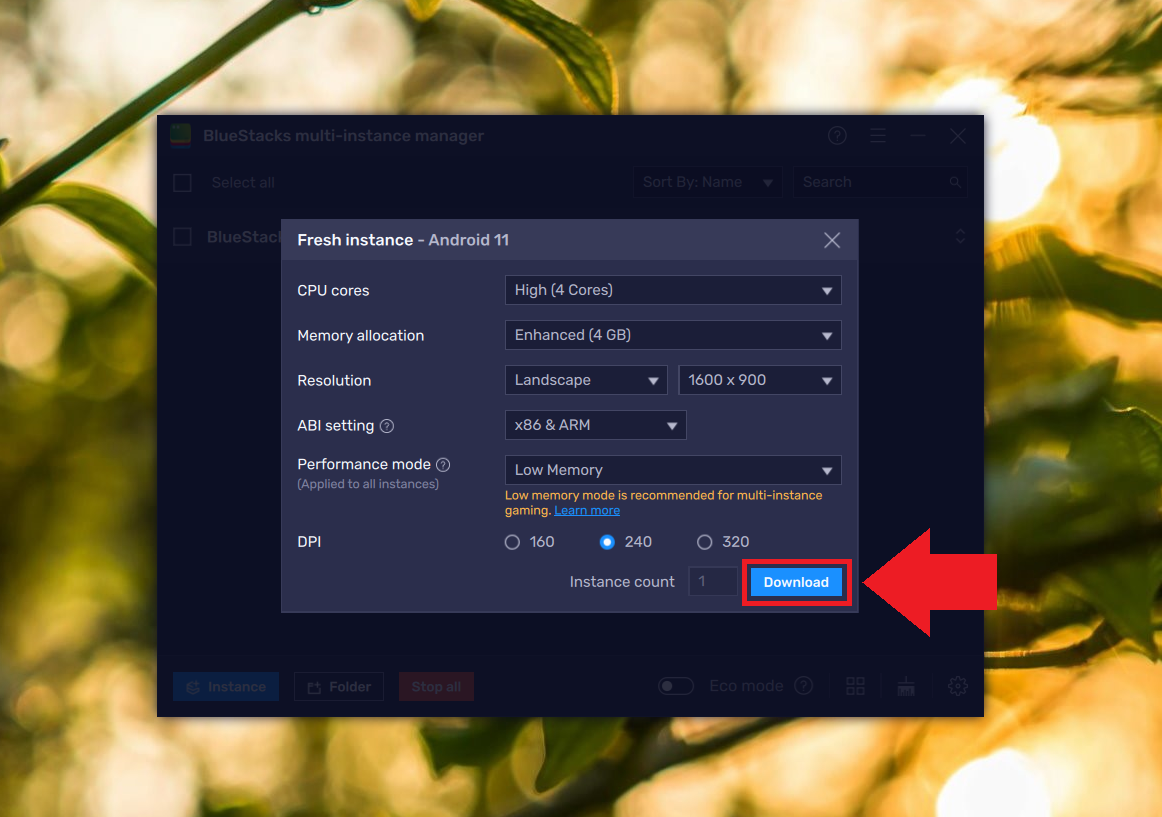This screenshot has height=817, width=1162.
Task: Open the help icon in the title bar
Action: pyautogui.click(x=837, y=135)
